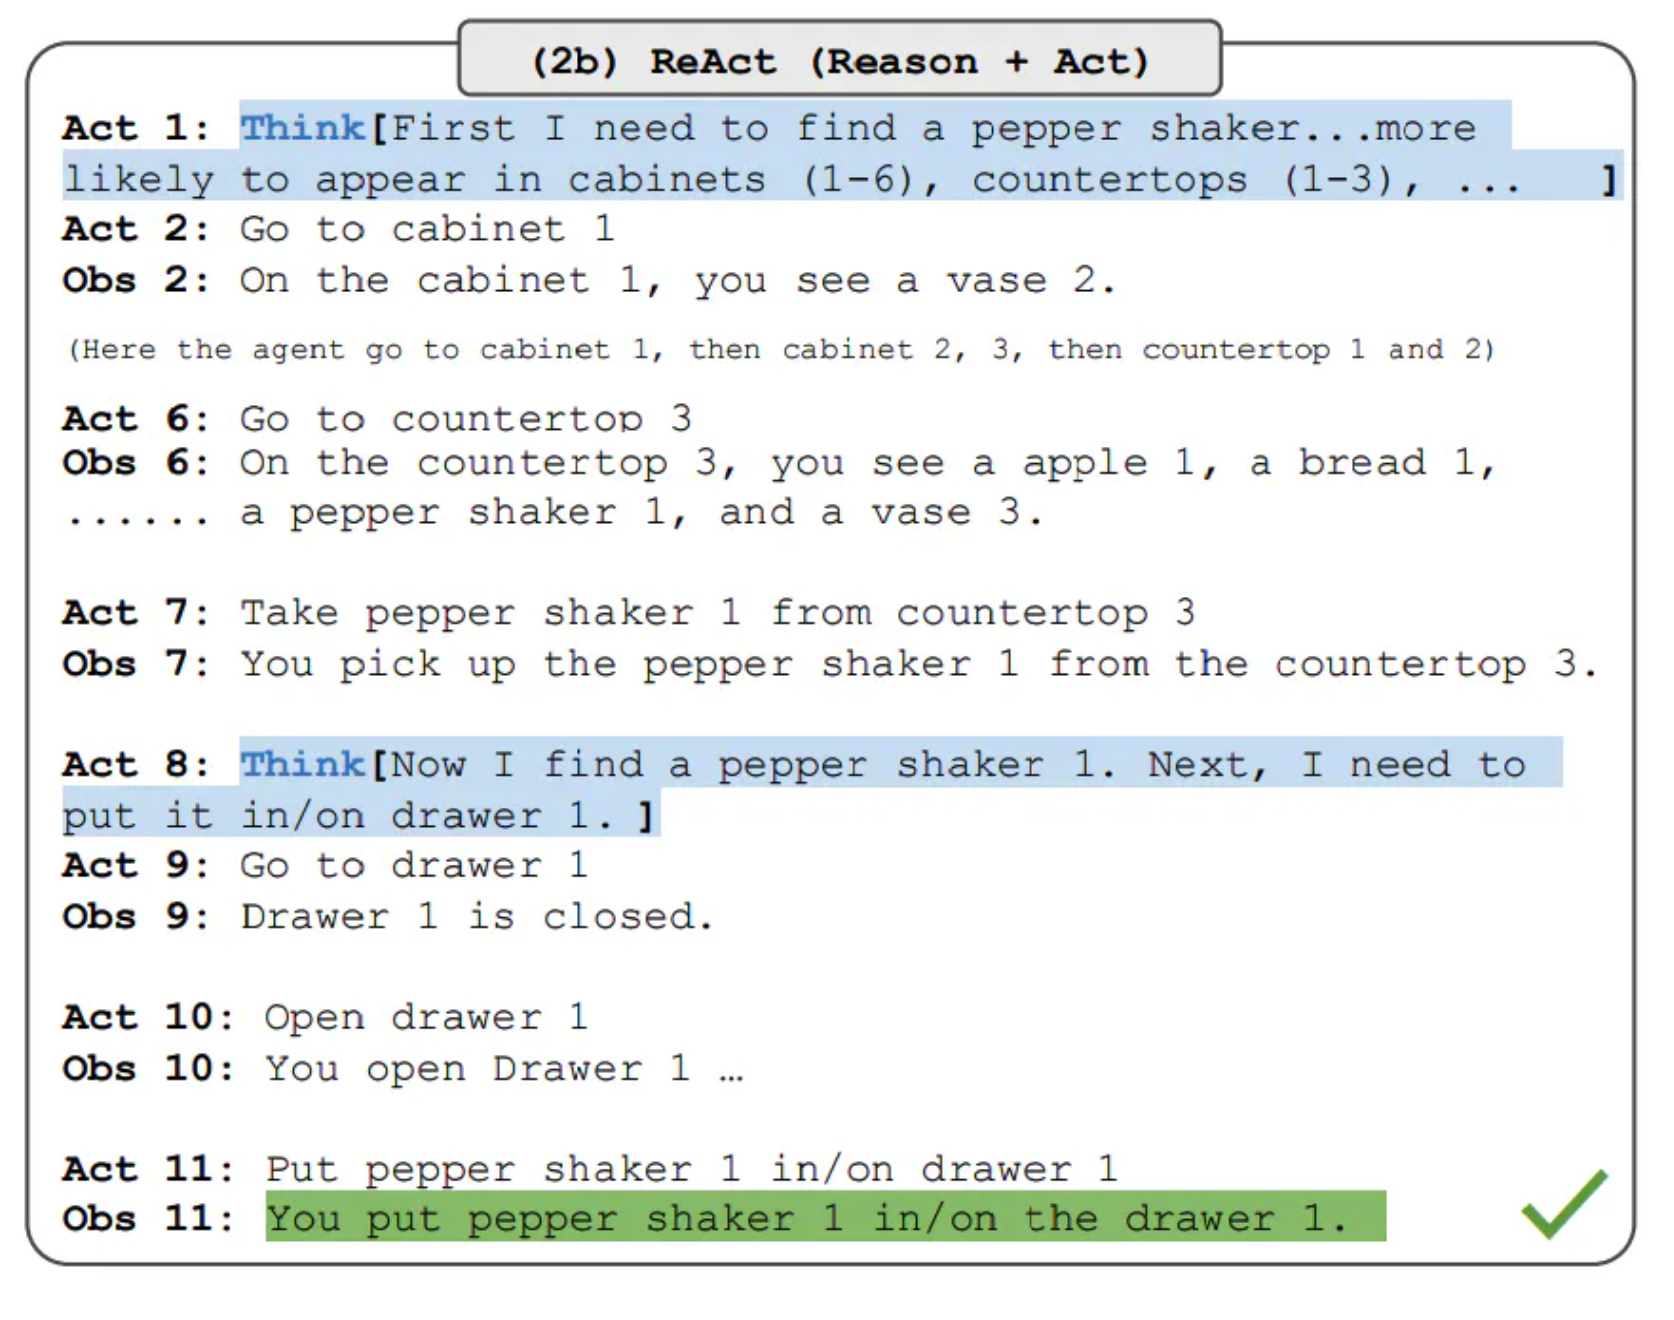Click the blue Think label in Act 8
Screen dimensions: 1674x1320
click(302, 764)
